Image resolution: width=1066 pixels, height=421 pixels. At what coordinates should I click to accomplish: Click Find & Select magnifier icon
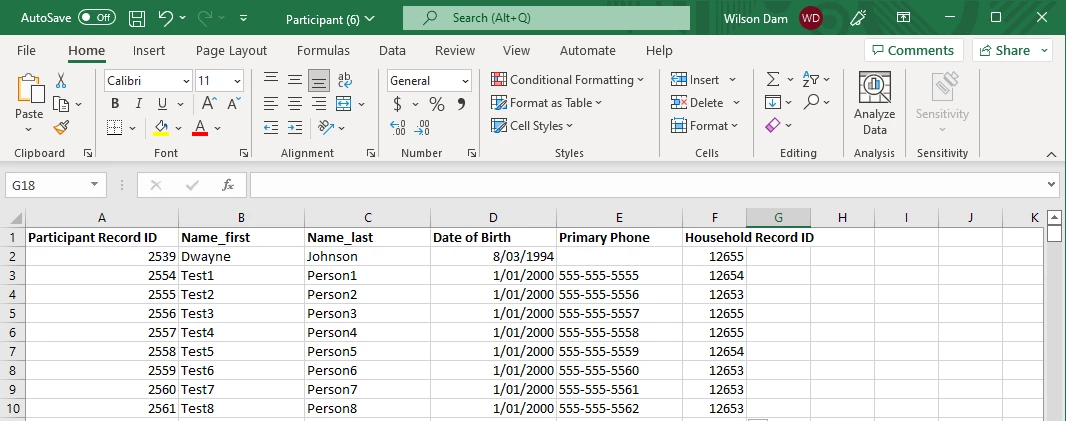point(810,102)
